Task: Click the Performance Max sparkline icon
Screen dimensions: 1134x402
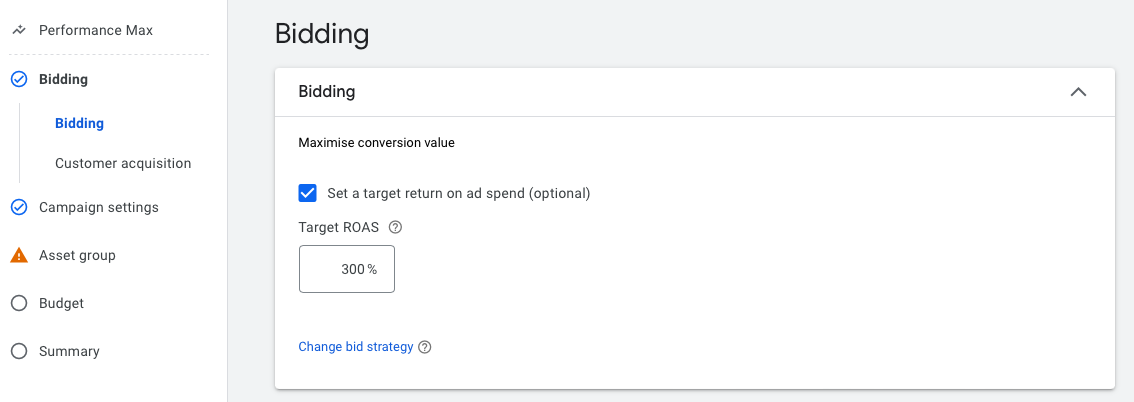Action: point(20,30)
